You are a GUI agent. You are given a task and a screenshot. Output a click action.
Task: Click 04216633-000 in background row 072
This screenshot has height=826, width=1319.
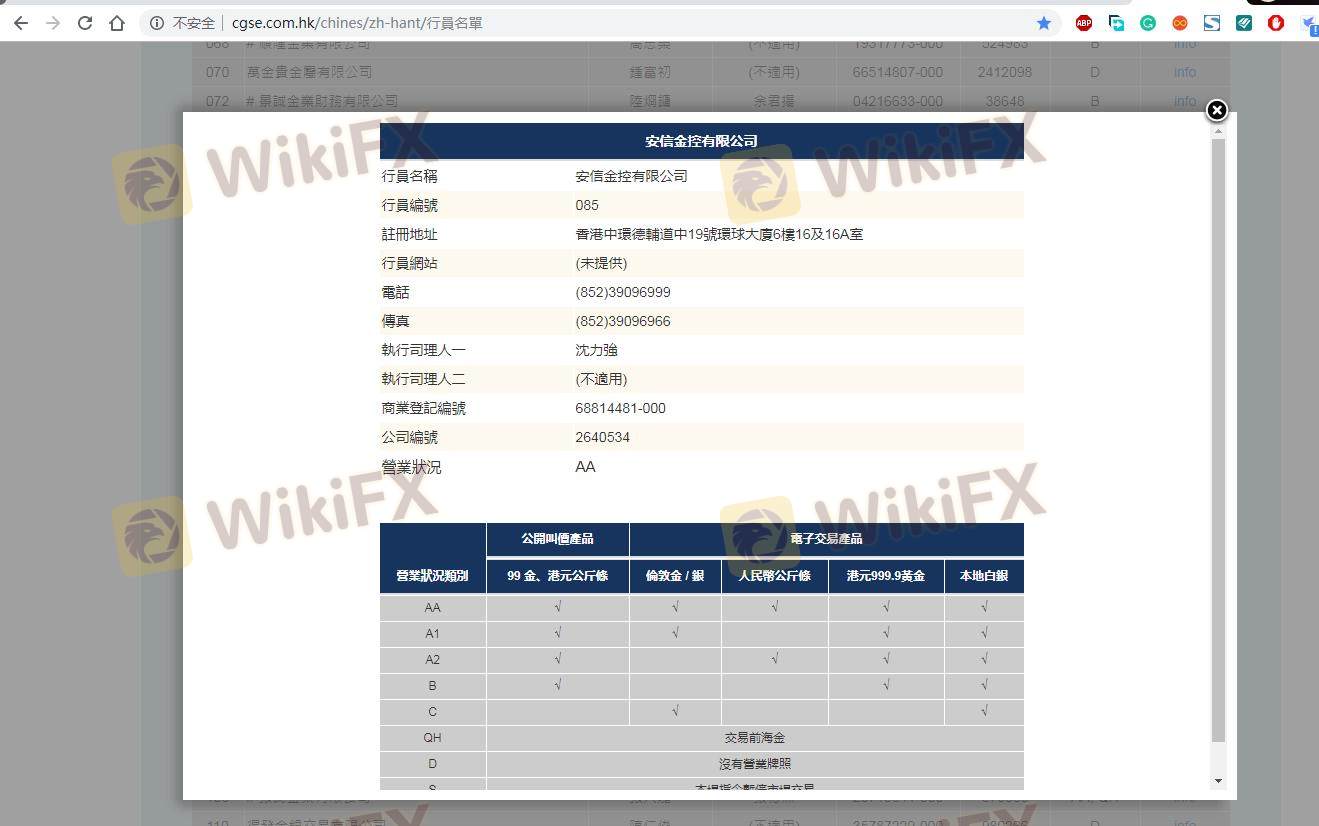point(898,101)
